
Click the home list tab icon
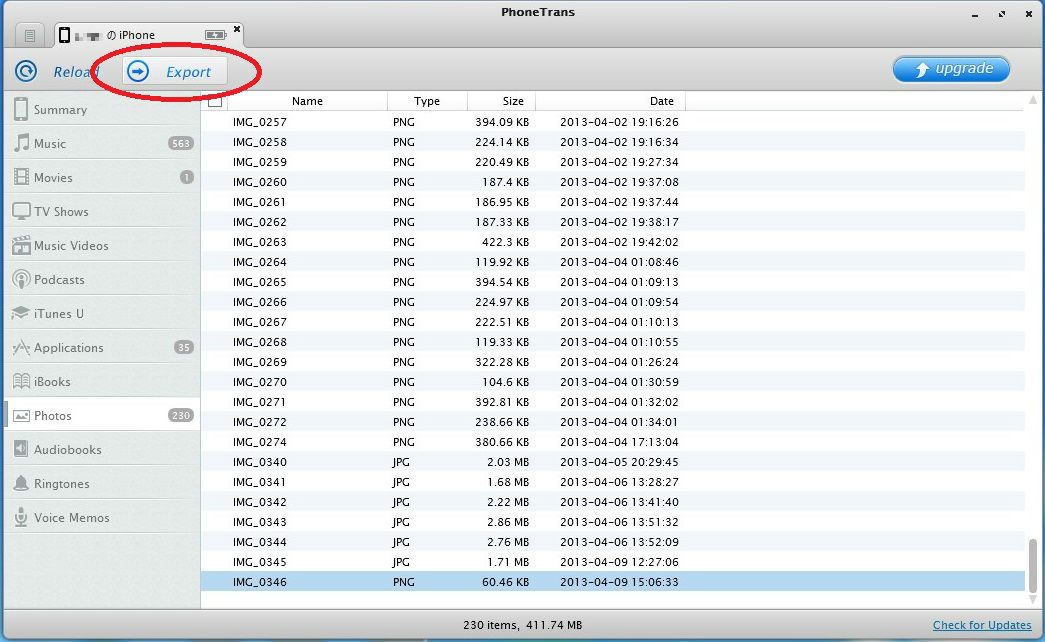(30, 35)
